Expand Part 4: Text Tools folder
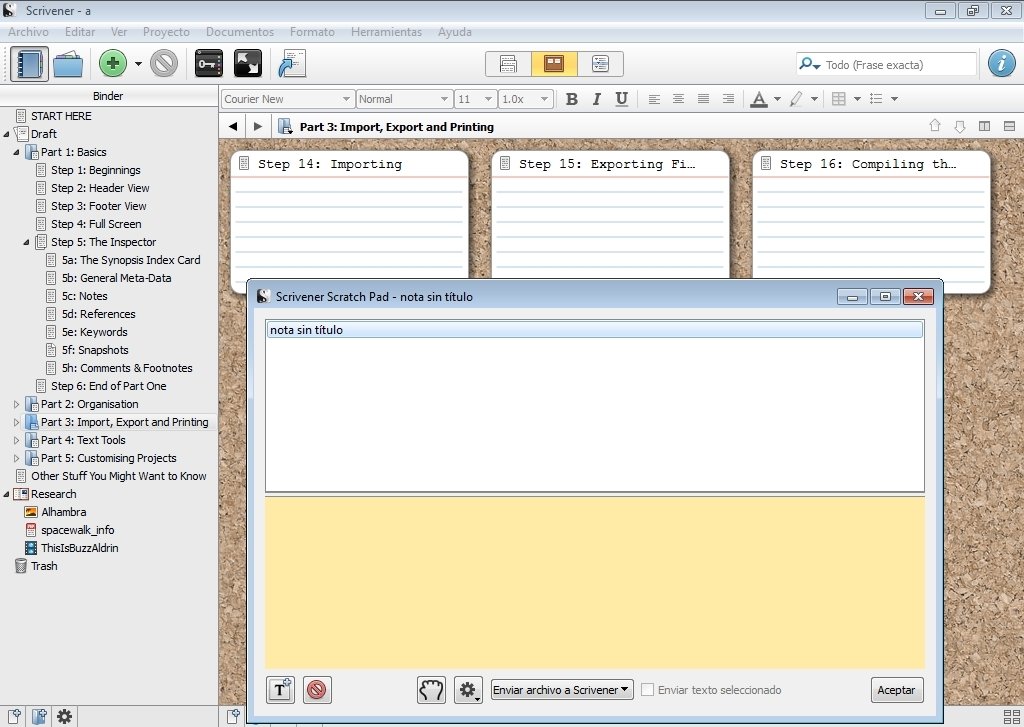The image size is (1024, 727). tap(16, 440)
